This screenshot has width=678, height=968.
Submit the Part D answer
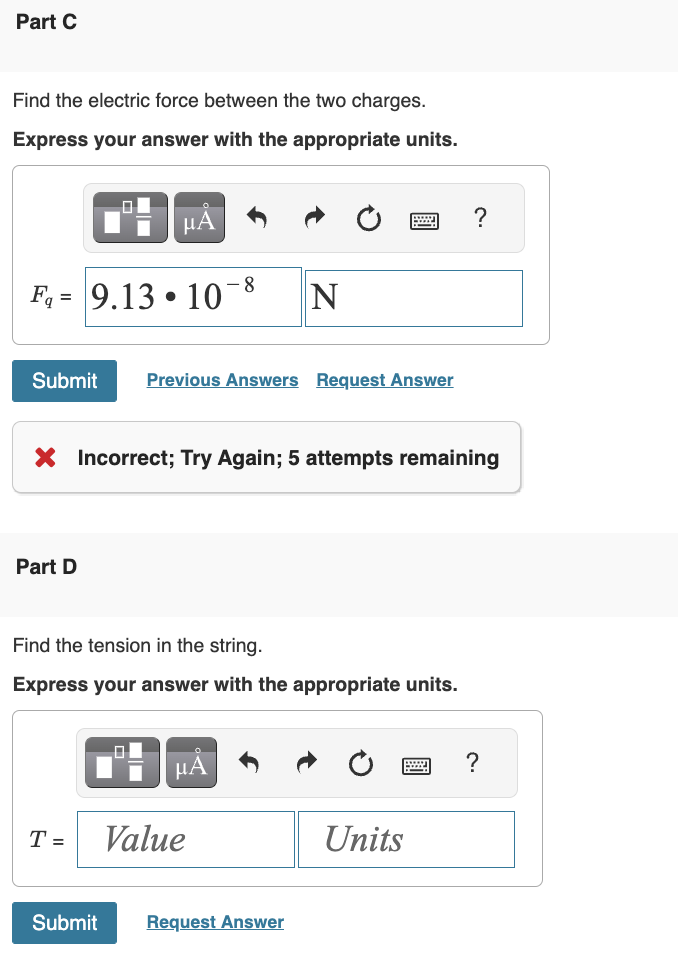(x=64, y=923)
